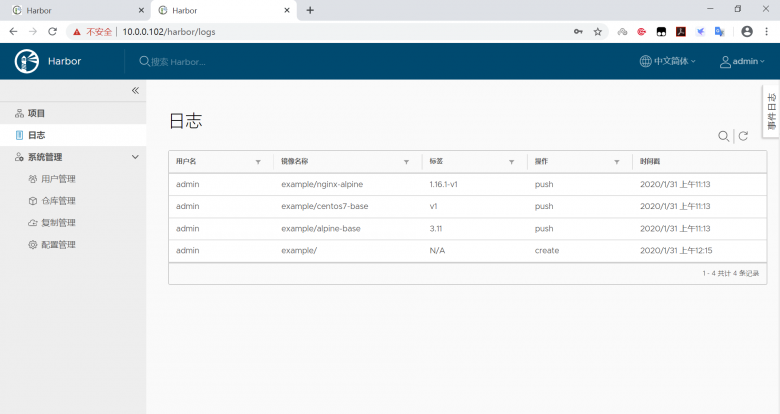Click the refresh icon above the logs table

point(743,136)
